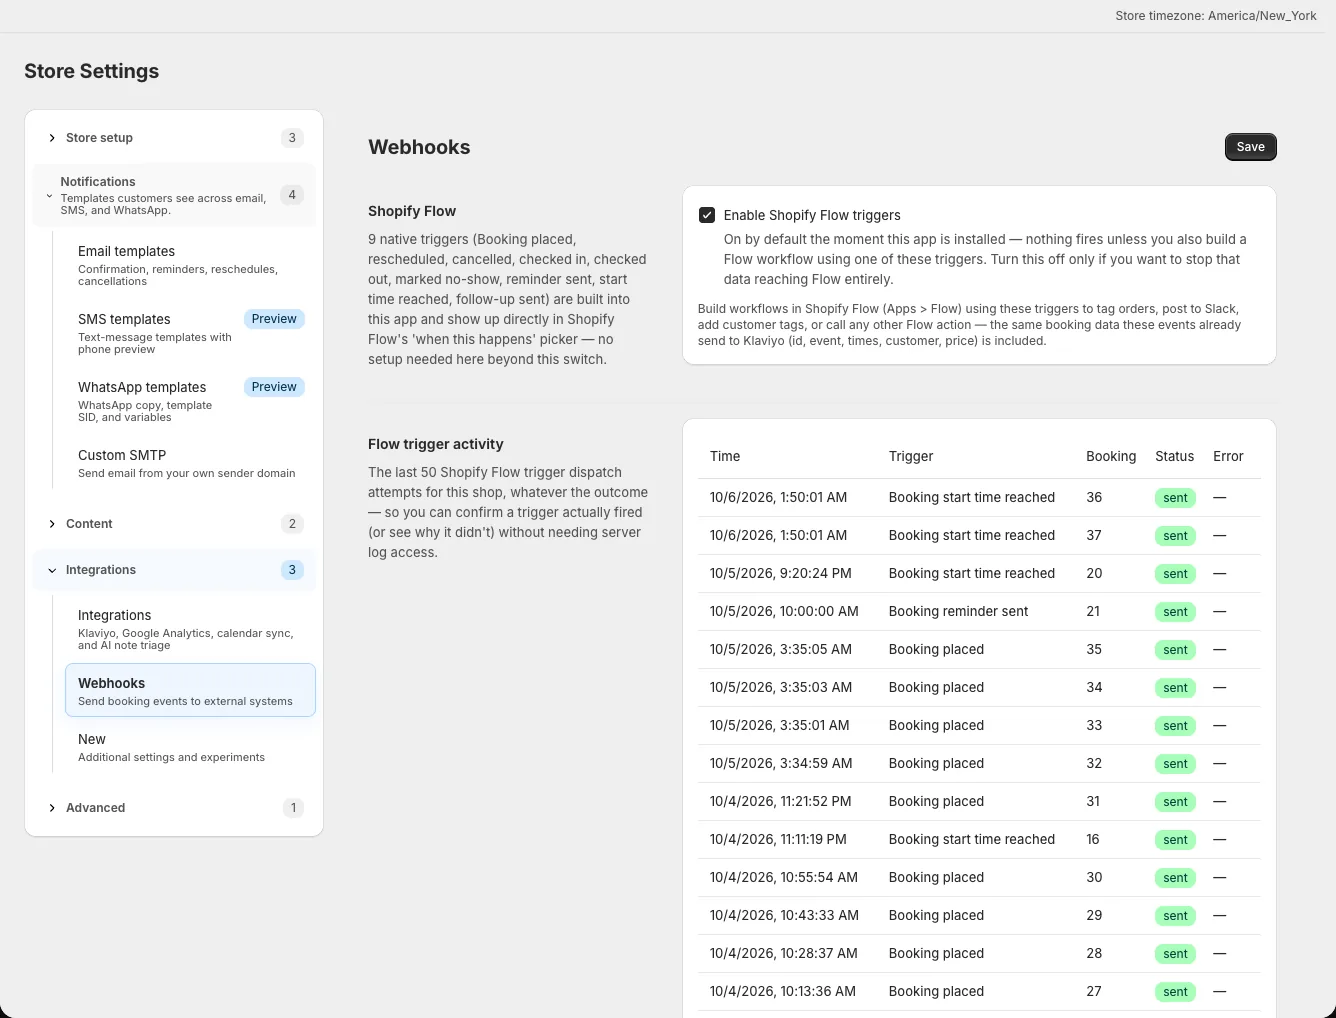
Task: Click booking number 33 cell
Action: tap(1094, 725)
